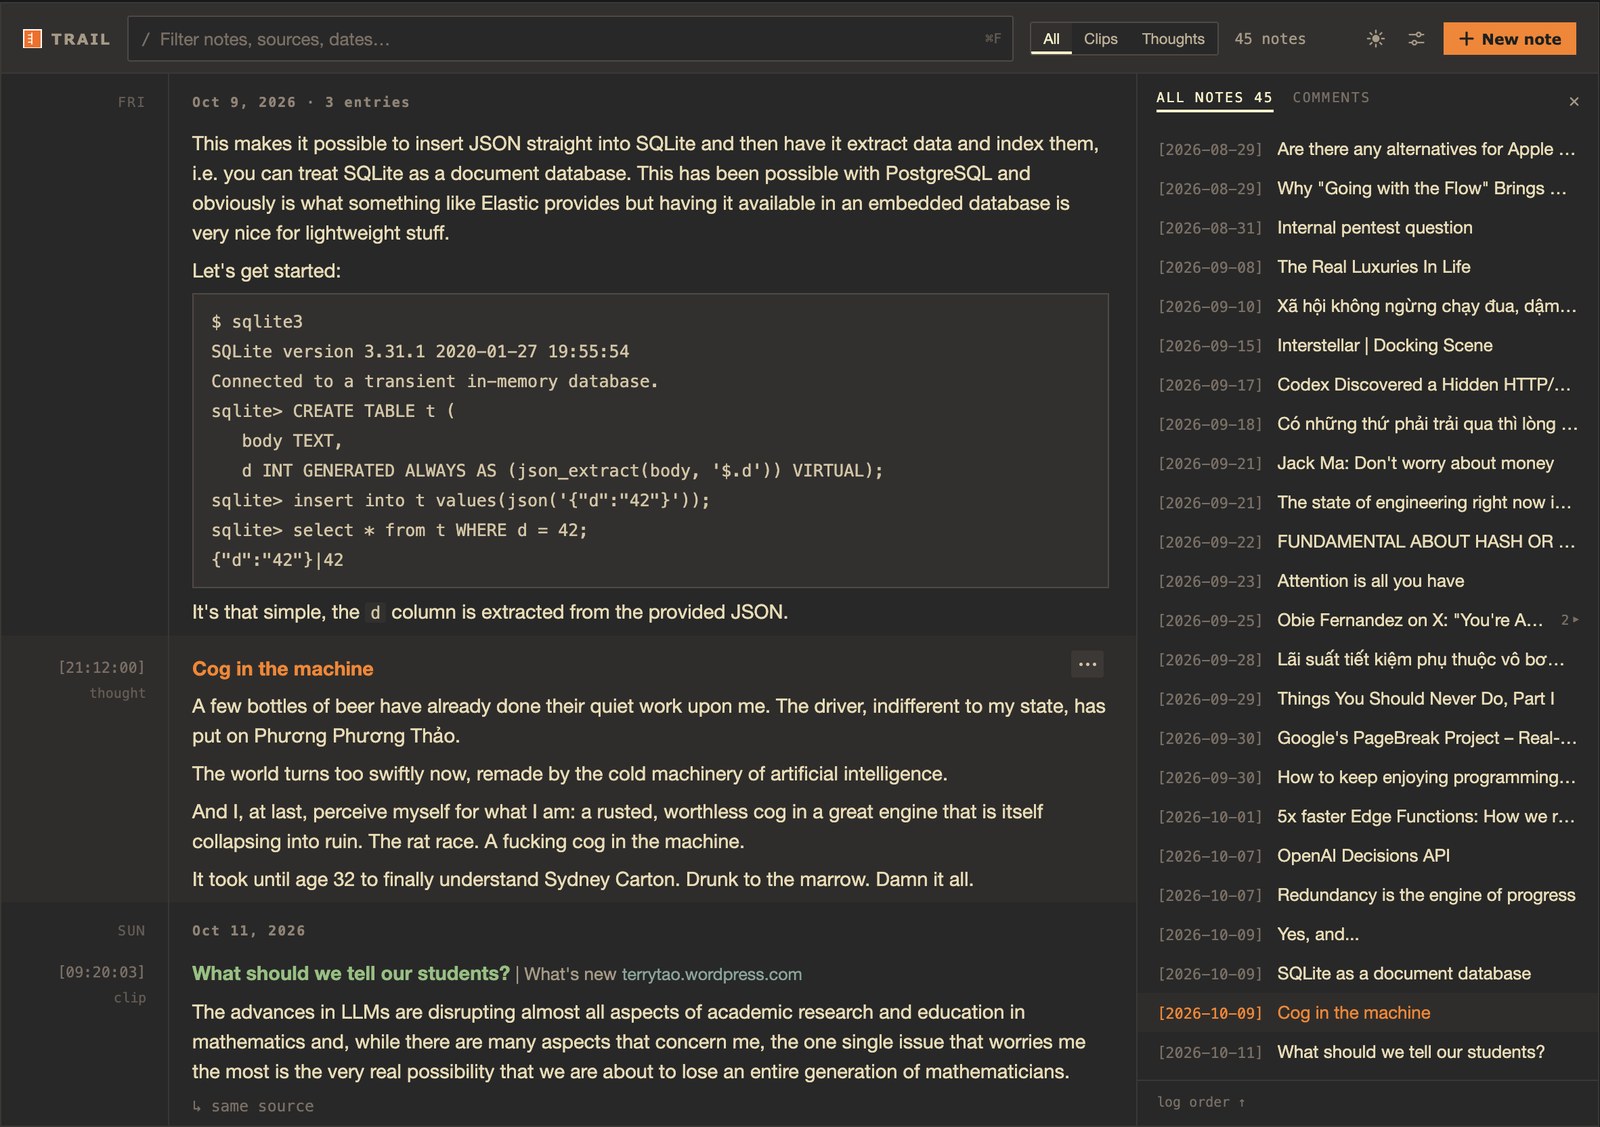
Task: Click the Trail app logo icon
Action: coord(32,39)
